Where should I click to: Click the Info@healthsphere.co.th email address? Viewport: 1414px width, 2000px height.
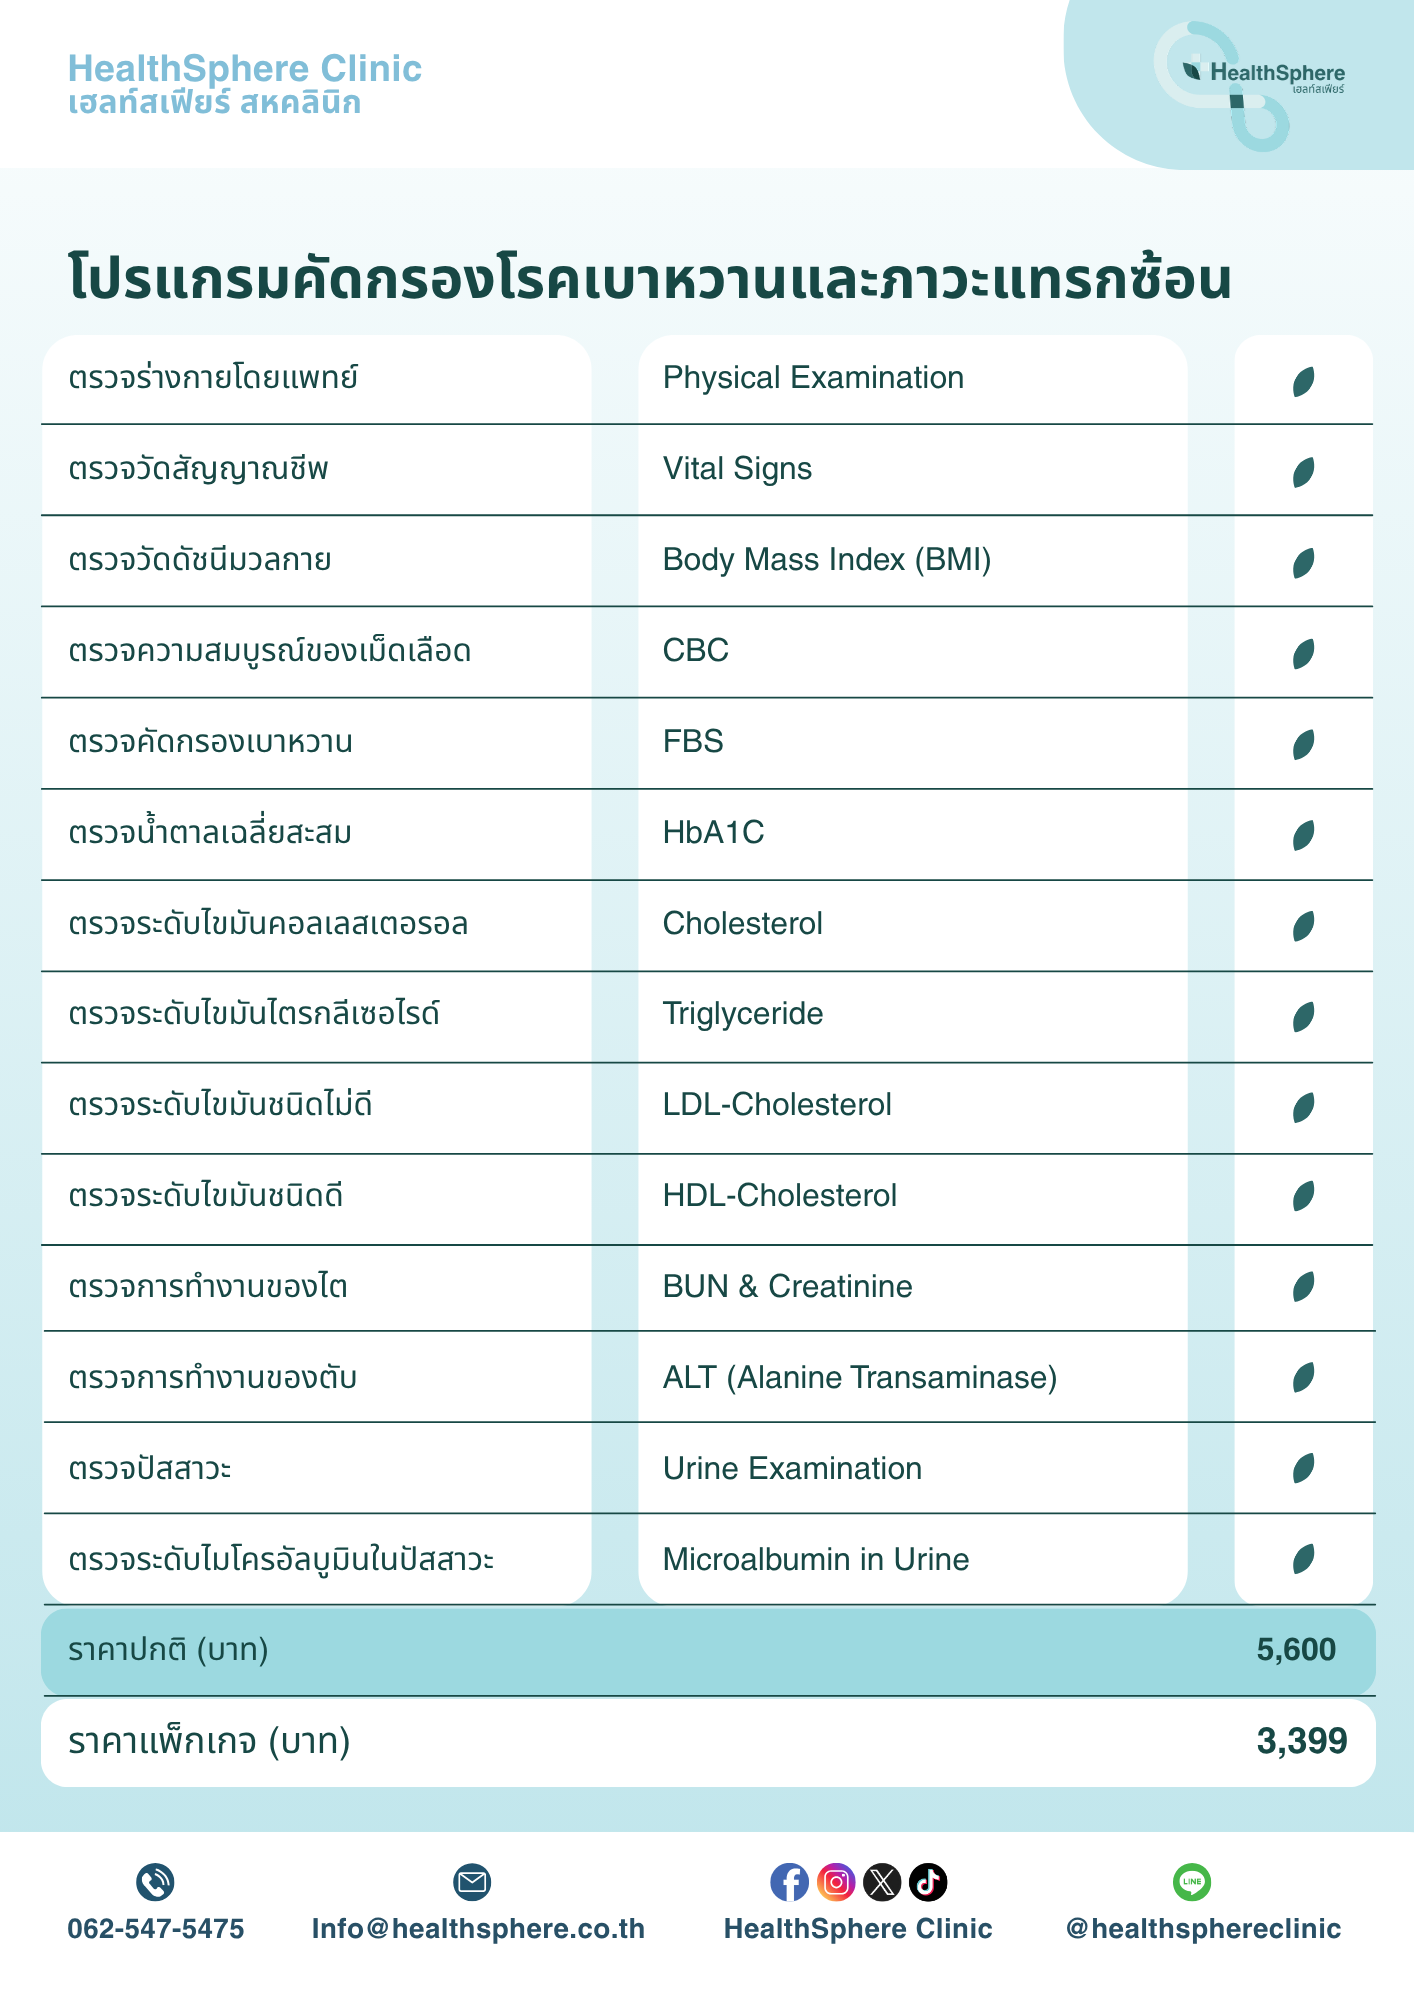[x=478, y=1928]
